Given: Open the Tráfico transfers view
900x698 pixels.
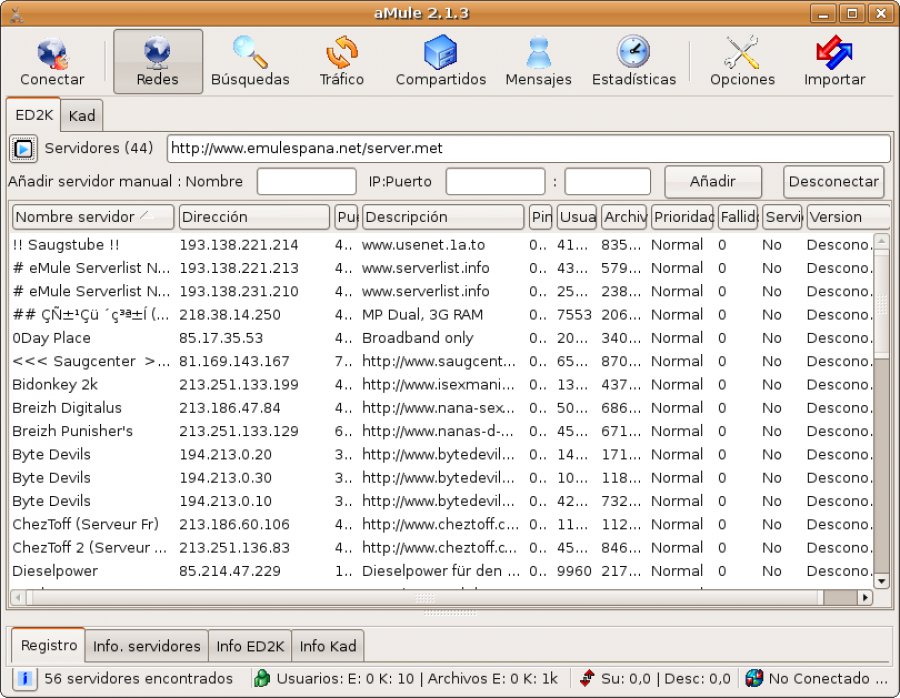Looking at the screenshot, I should pyautogui.click(x=342, y=61).
